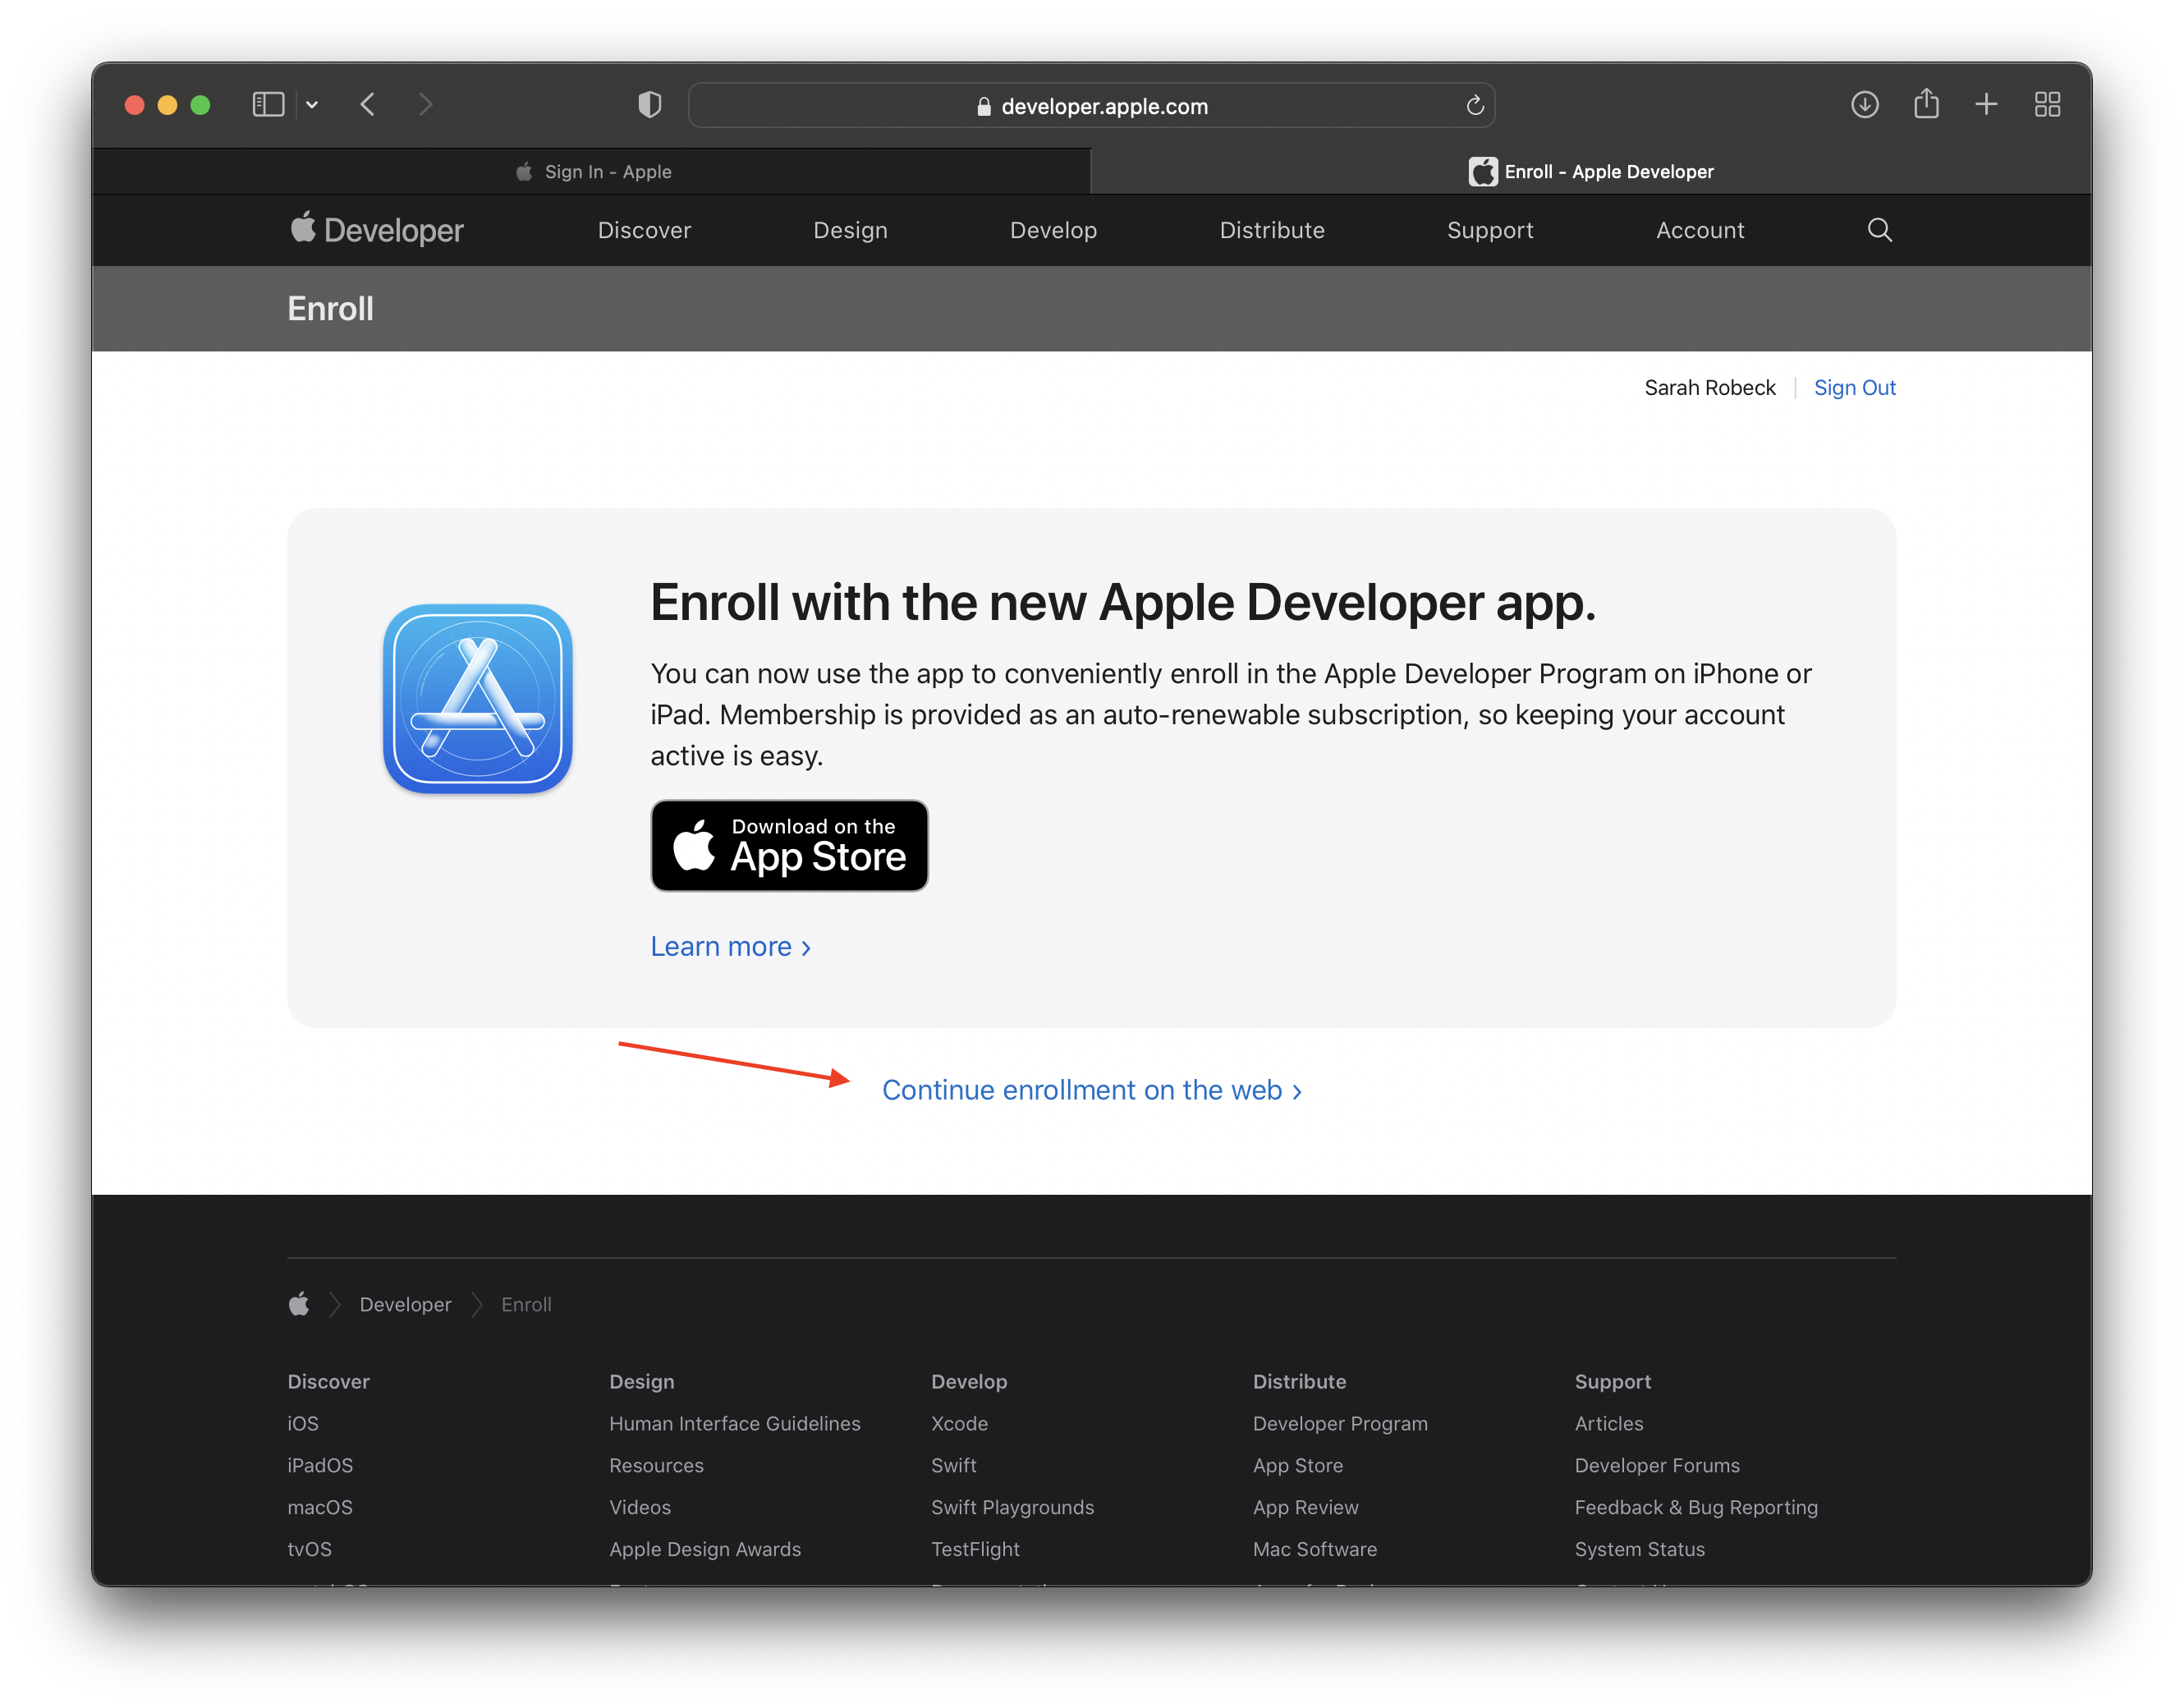Click the Develop footer column heading

[x=970, y=1382]
